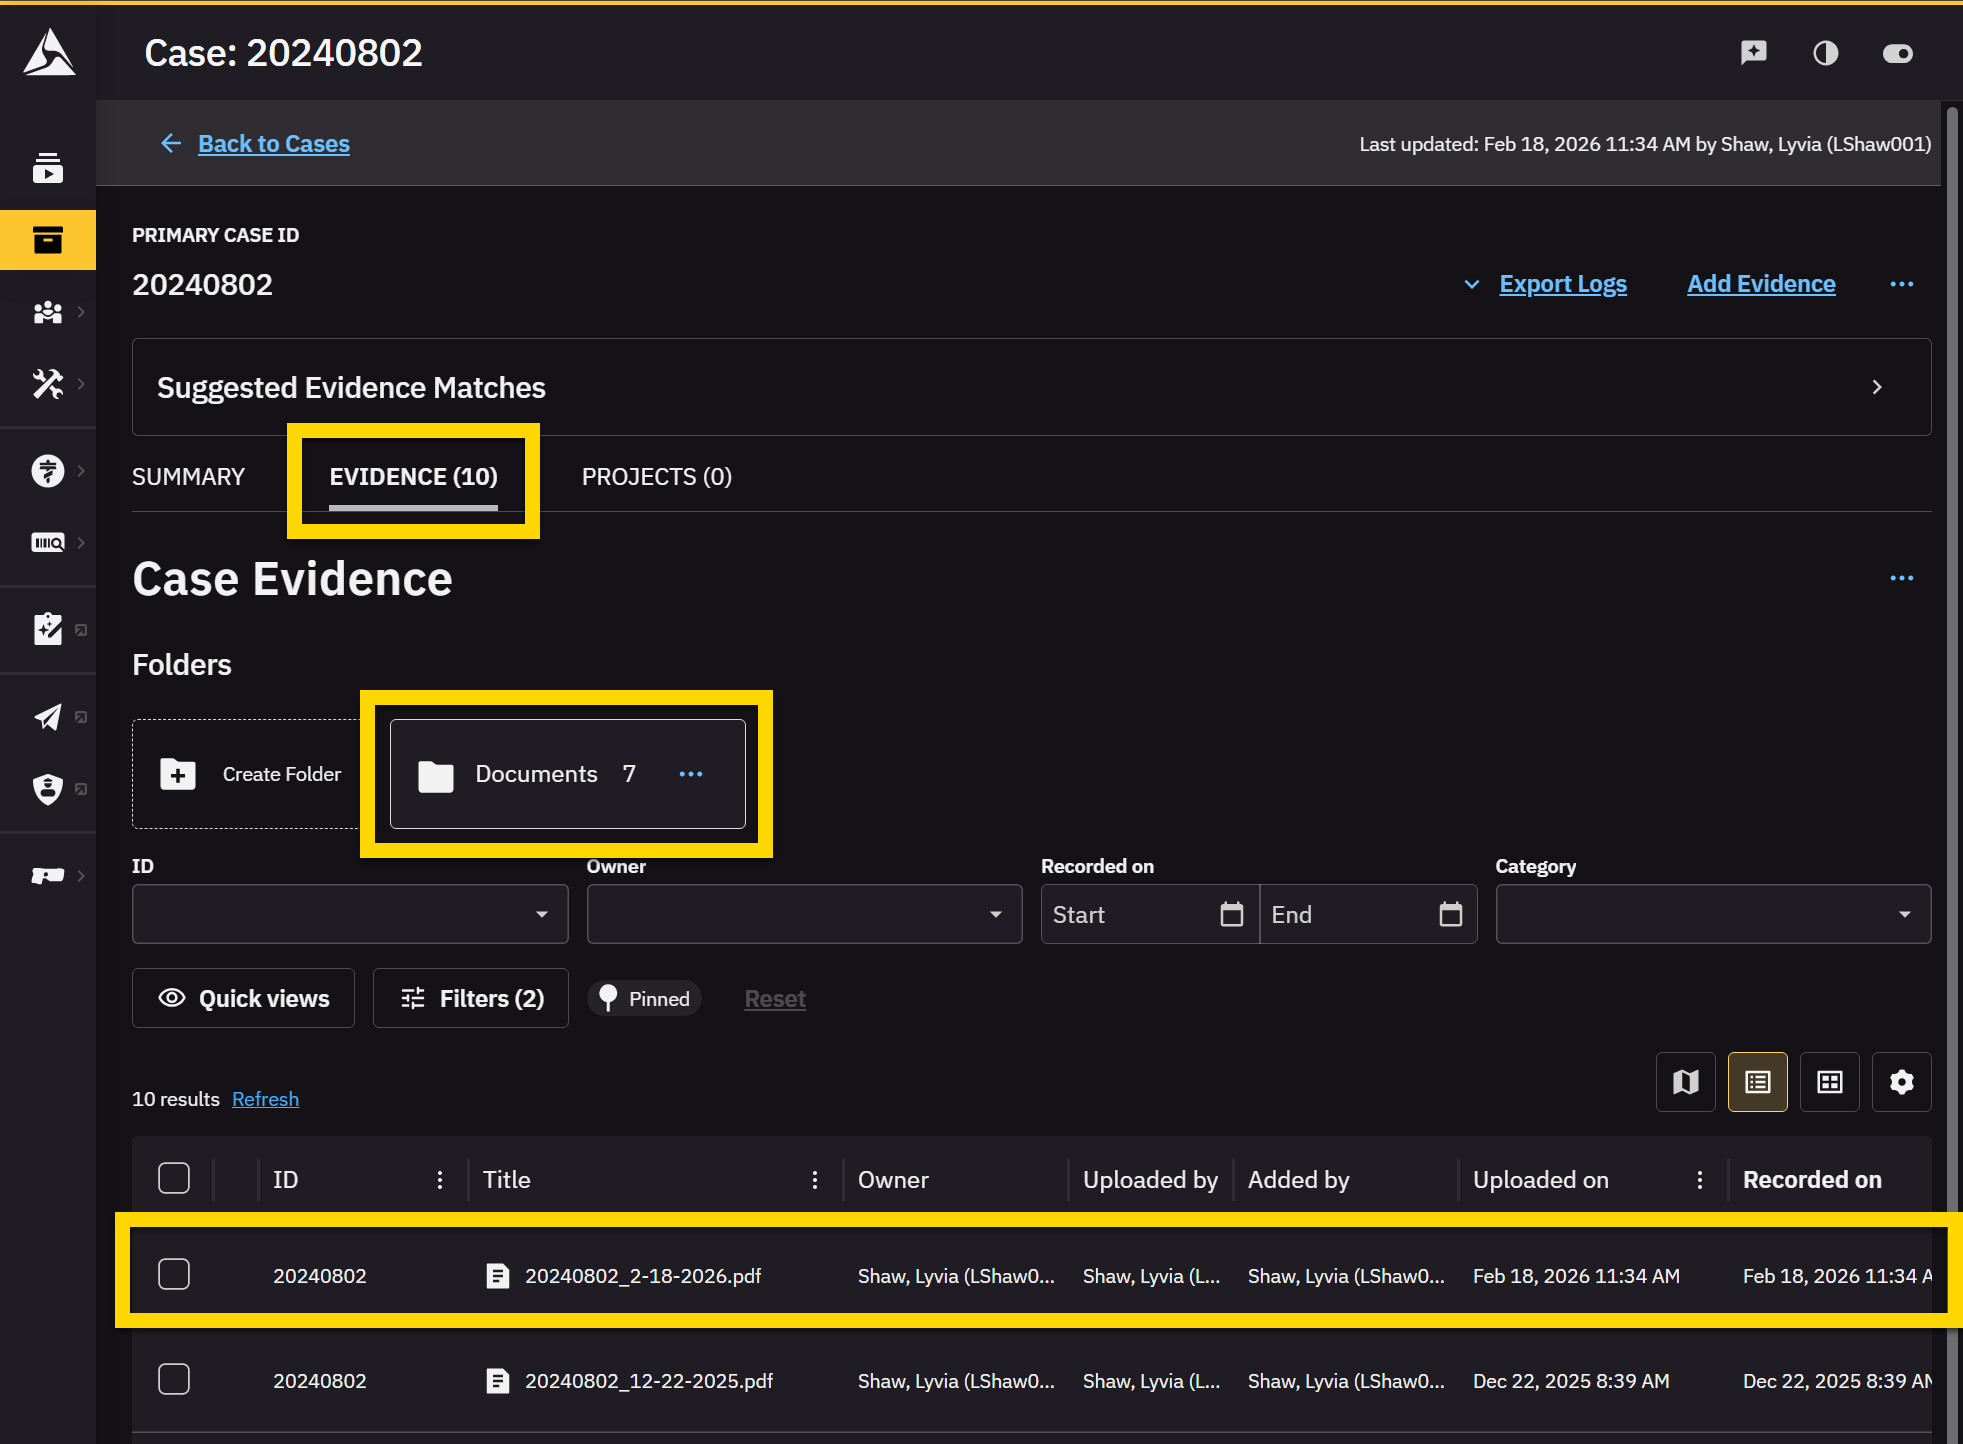Tick the checkbox beside 20240802_12-22-2025.pdf
1963x1444 pixels.
(173, 1378)
